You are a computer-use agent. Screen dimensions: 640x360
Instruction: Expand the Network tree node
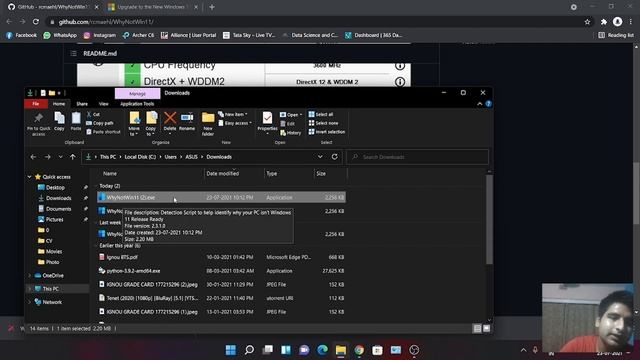click(x=29, y=302)
